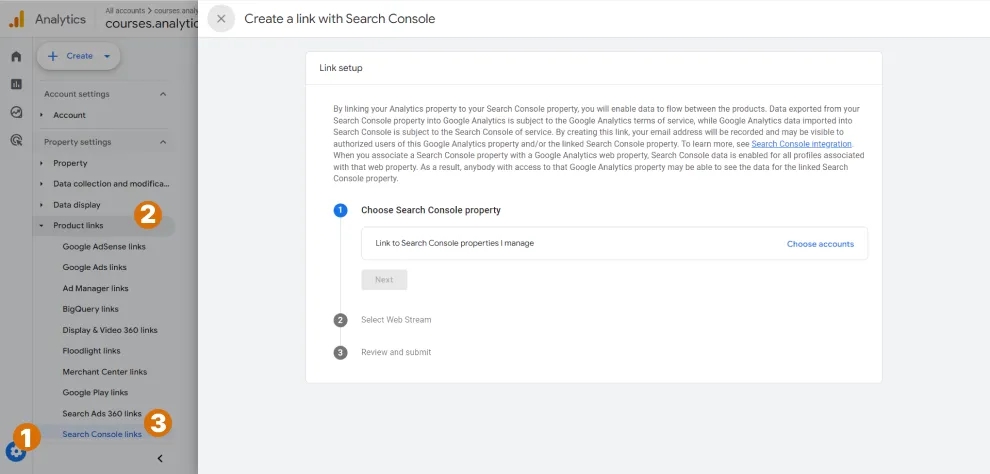Open Search Console links item
Viewport: 990px width, 474px height.
(102, 434)
